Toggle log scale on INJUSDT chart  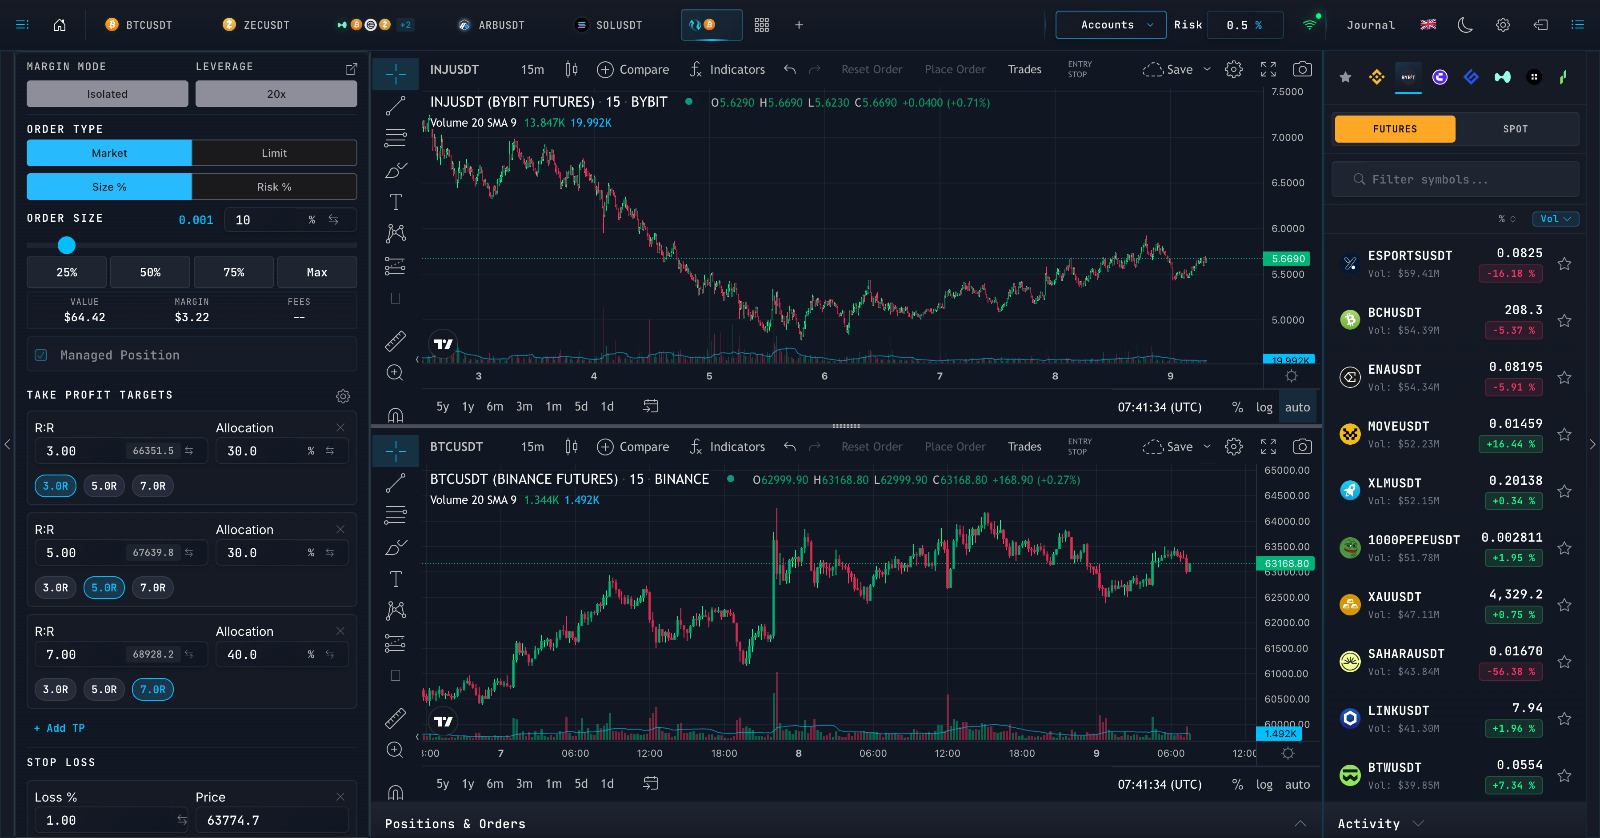tap(1264, 407)
